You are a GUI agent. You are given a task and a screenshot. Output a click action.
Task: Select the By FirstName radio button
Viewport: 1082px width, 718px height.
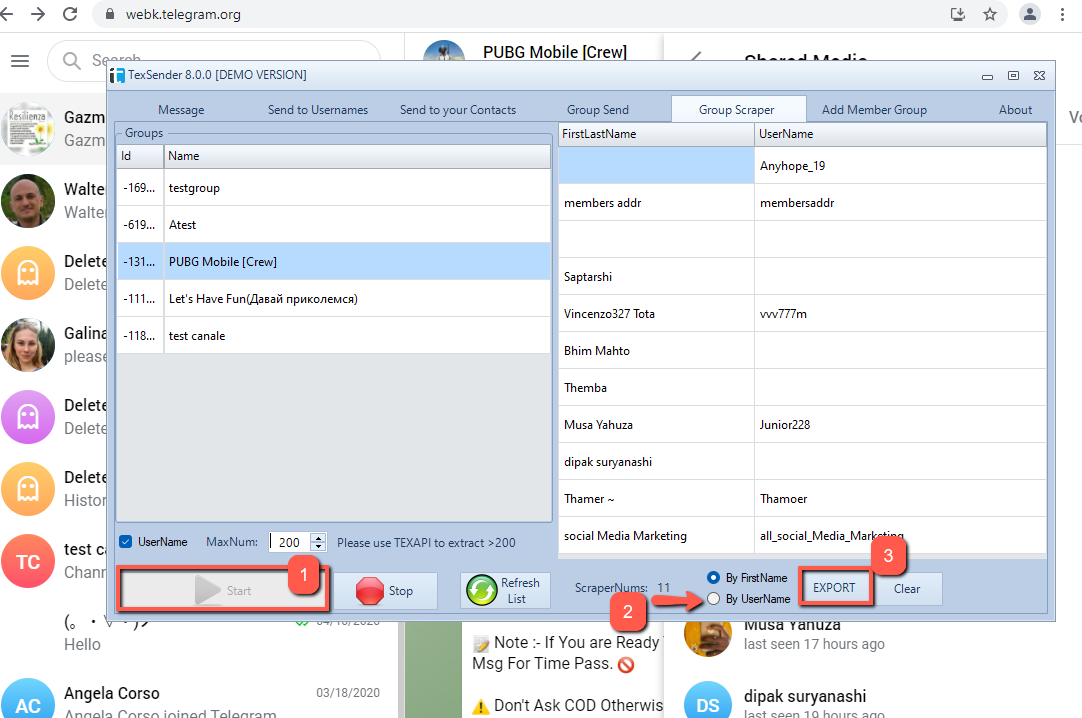[x=713, y=578]
